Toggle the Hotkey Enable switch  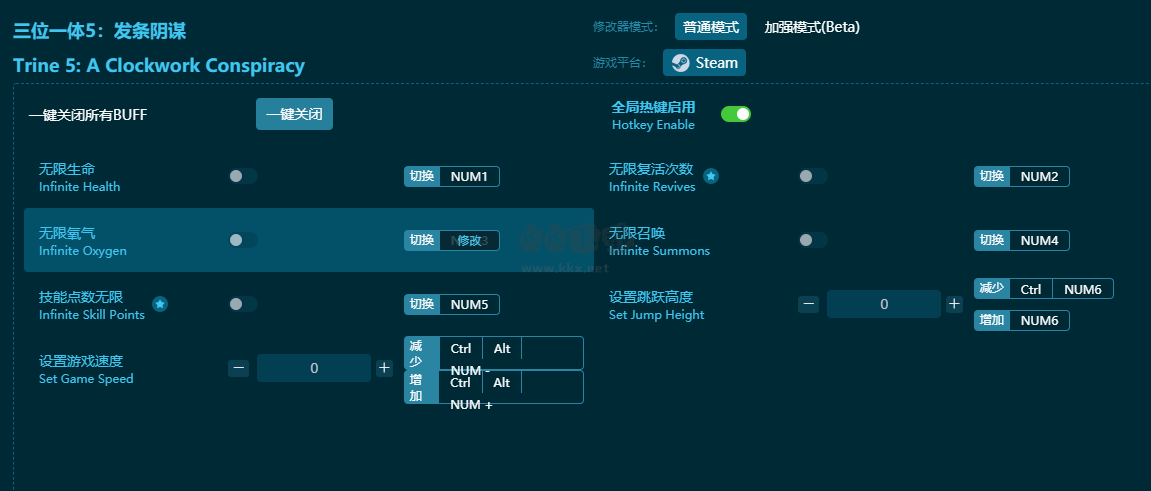click(x=735, y=114)
